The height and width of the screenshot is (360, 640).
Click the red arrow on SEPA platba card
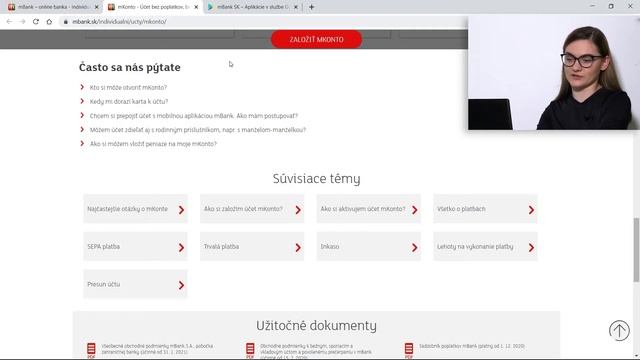(x=182, y=247)
